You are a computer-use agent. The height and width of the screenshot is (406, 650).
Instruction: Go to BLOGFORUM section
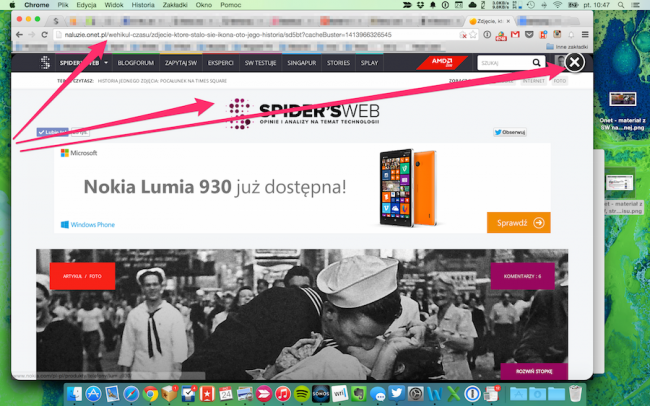[x=136, y=63]
